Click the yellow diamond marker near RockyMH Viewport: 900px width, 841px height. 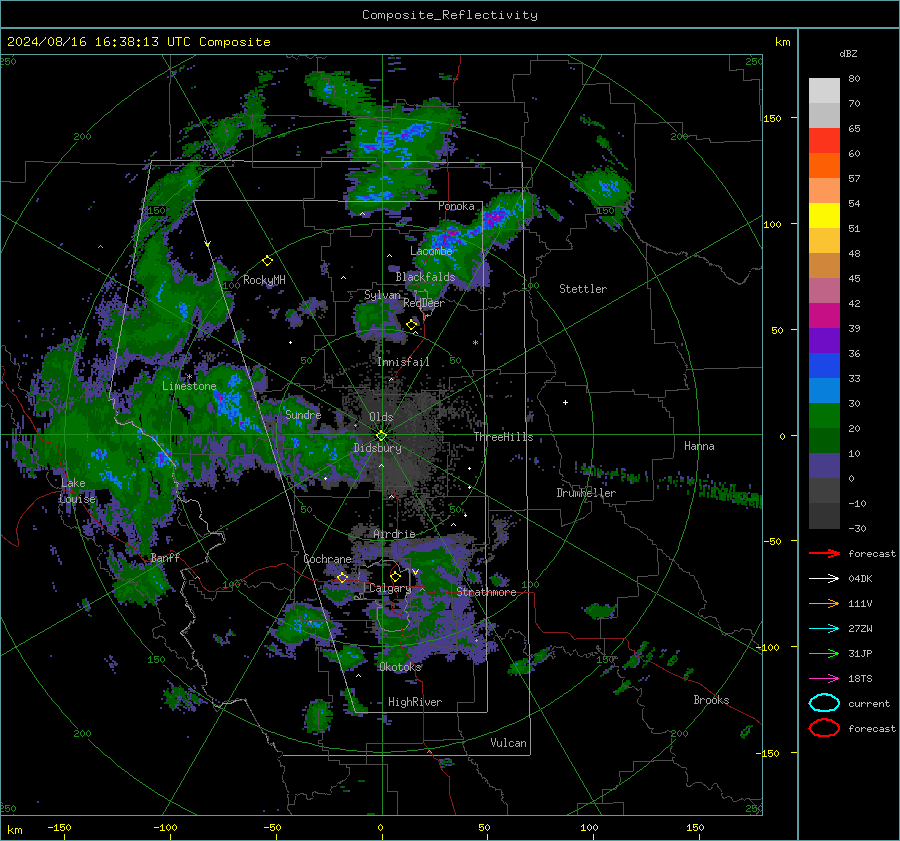[x=267, y=261]
